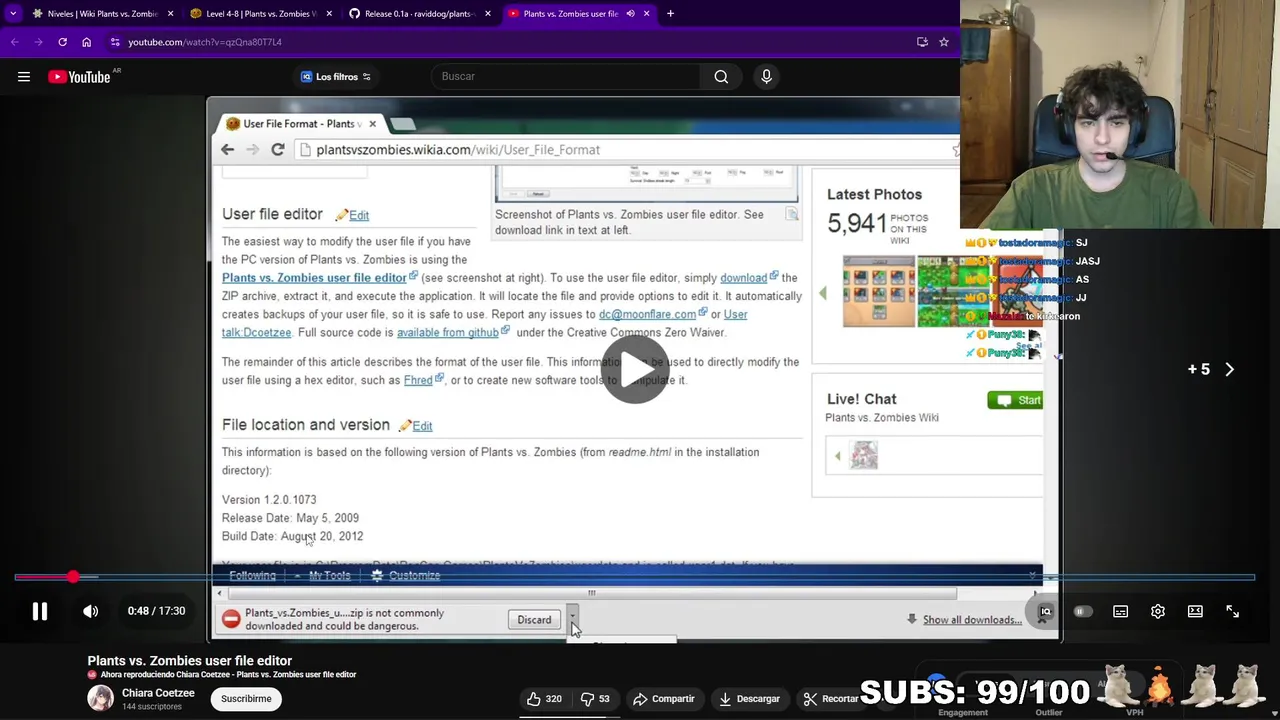Mute the video player volume
The height and width of the screenshot is (720, 1280).
91,611
